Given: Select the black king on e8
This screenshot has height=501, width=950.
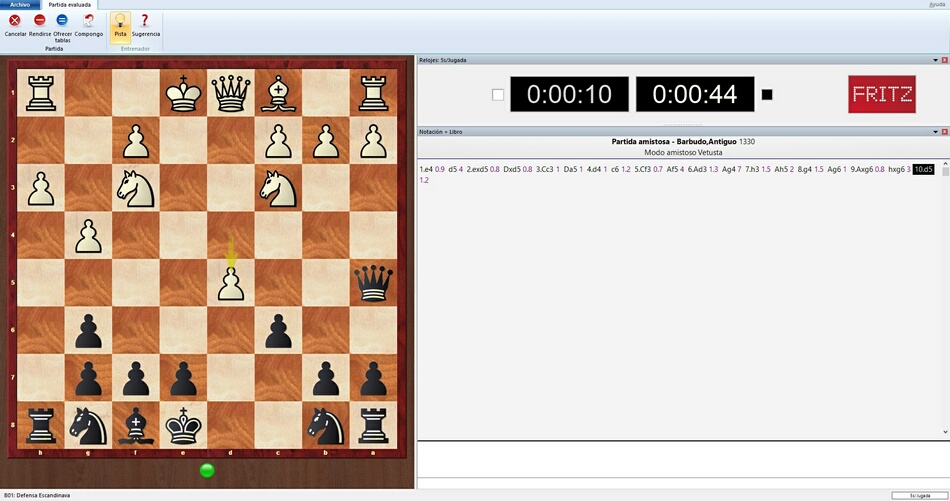Looking at the screenshot, I should [x=184, y=425].
